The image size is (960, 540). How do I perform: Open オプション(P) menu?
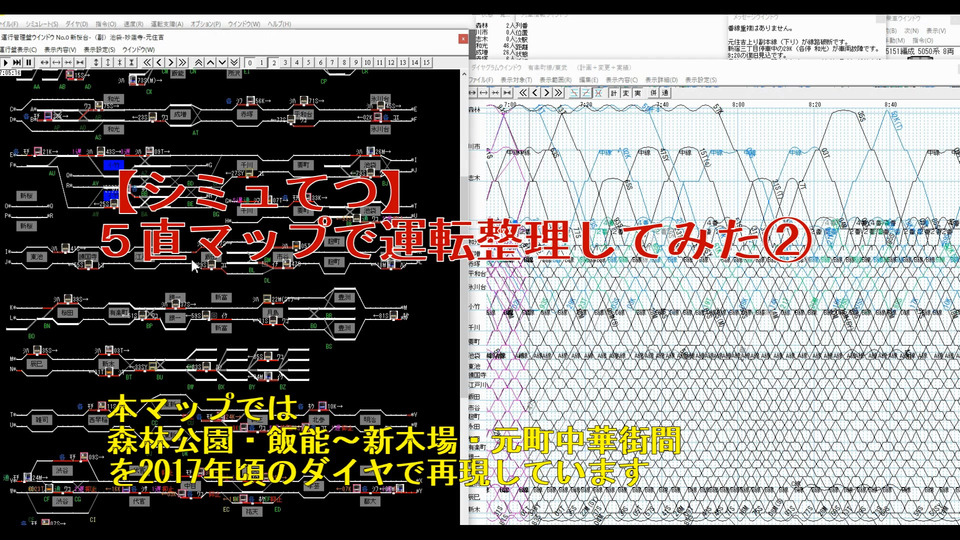[x=206, y=24]
